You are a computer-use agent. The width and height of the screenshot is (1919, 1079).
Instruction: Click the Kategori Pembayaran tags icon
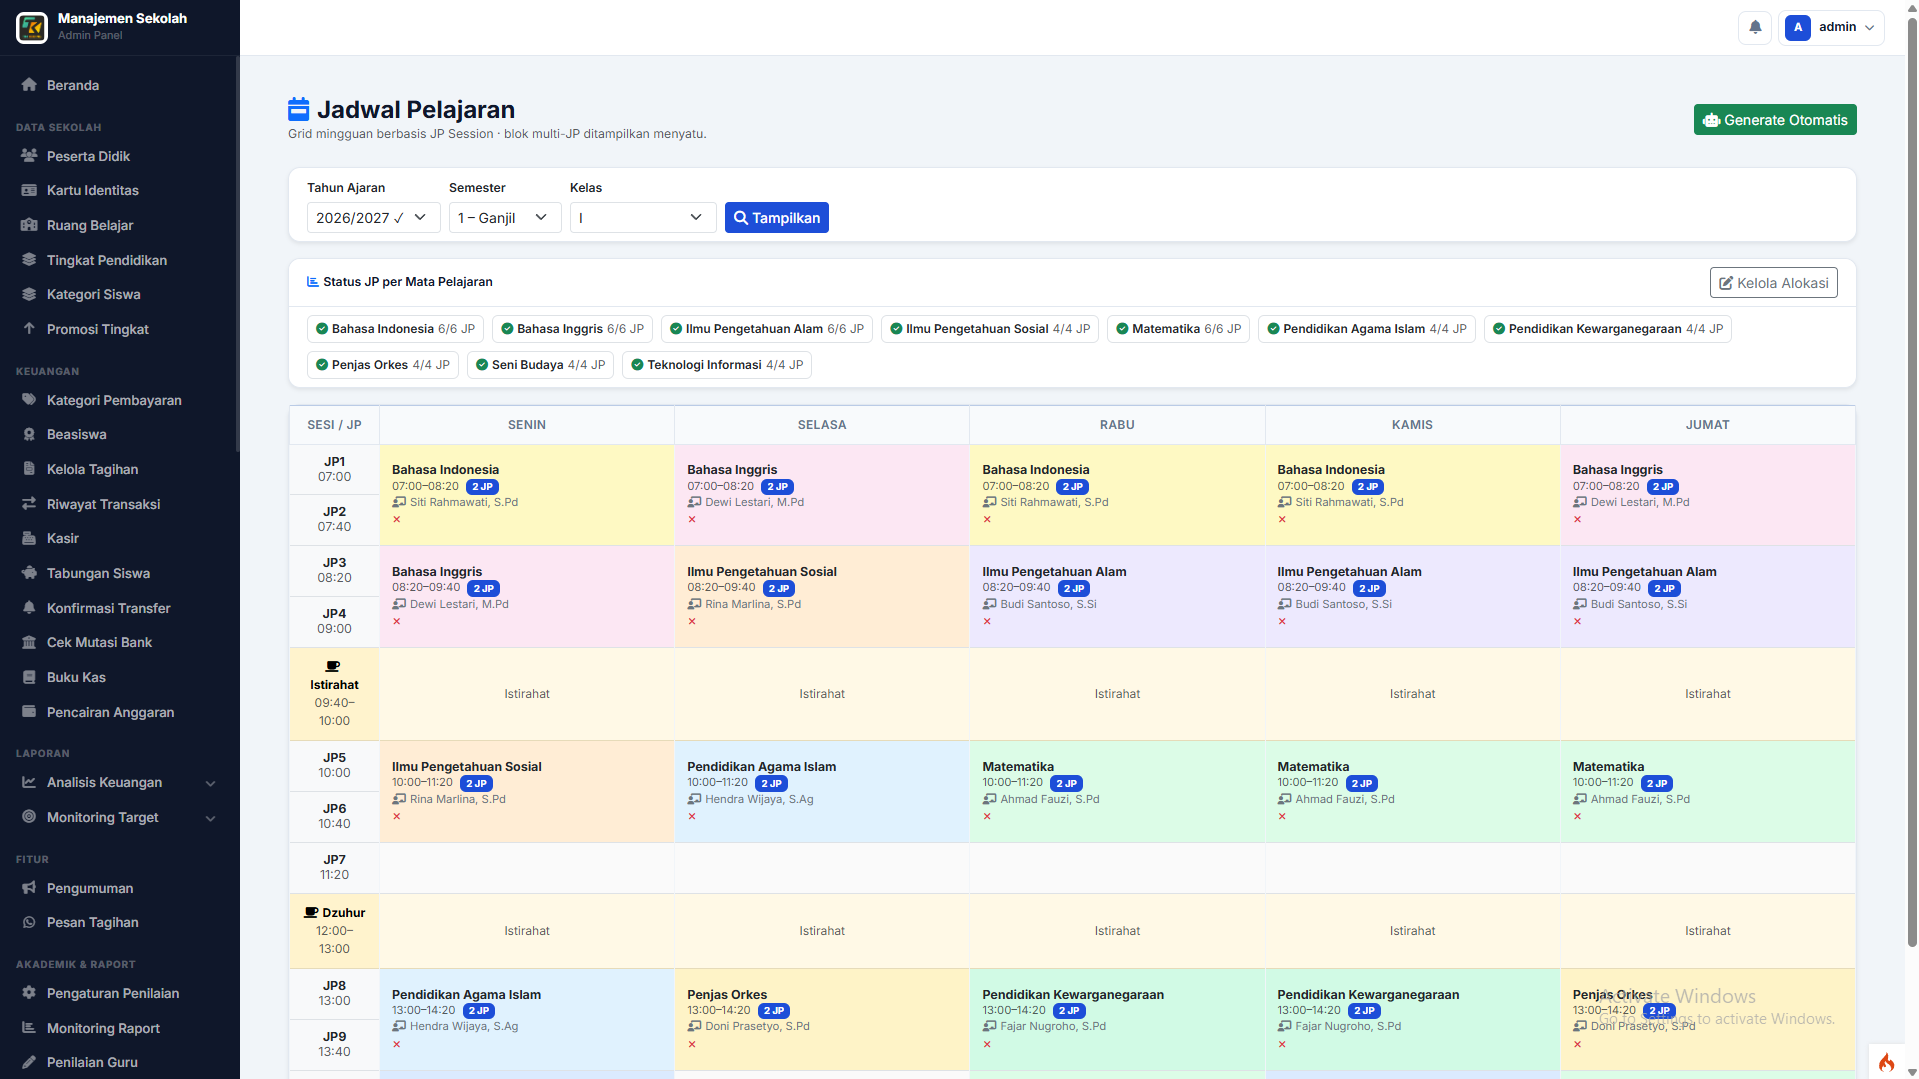pos(29,400)
